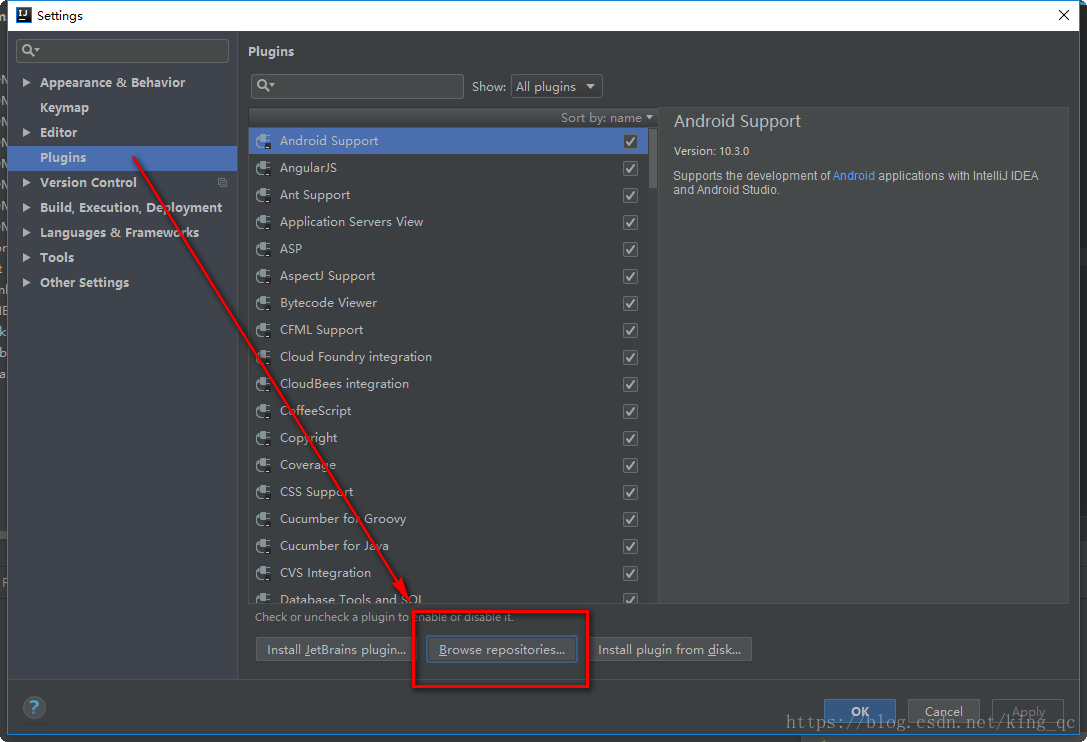The width and height of the screenshot is (1087, 742).
Task: Click the Bytecode Viewer plugin icon
Action: click(x=264, y=303)
